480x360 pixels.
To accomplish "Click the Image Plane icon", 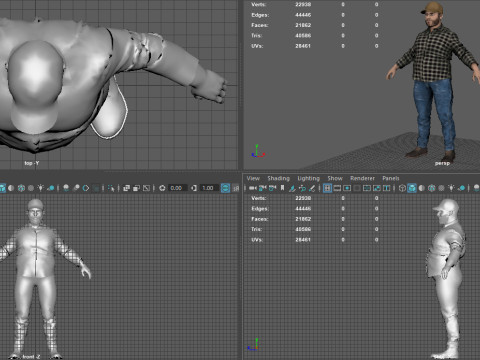I will pyautogui.click(x=292, y=188).
